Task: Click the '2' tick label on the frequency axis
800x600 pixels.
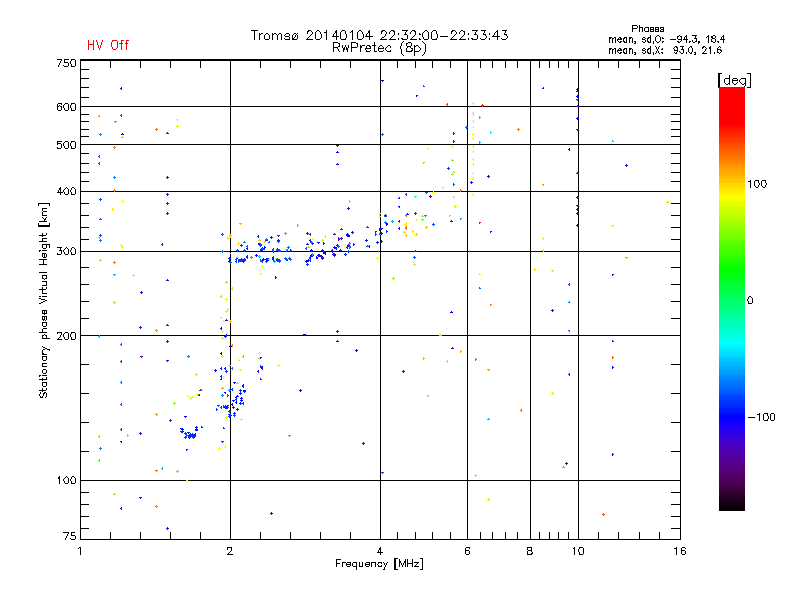Action: (x=230, y=551)
